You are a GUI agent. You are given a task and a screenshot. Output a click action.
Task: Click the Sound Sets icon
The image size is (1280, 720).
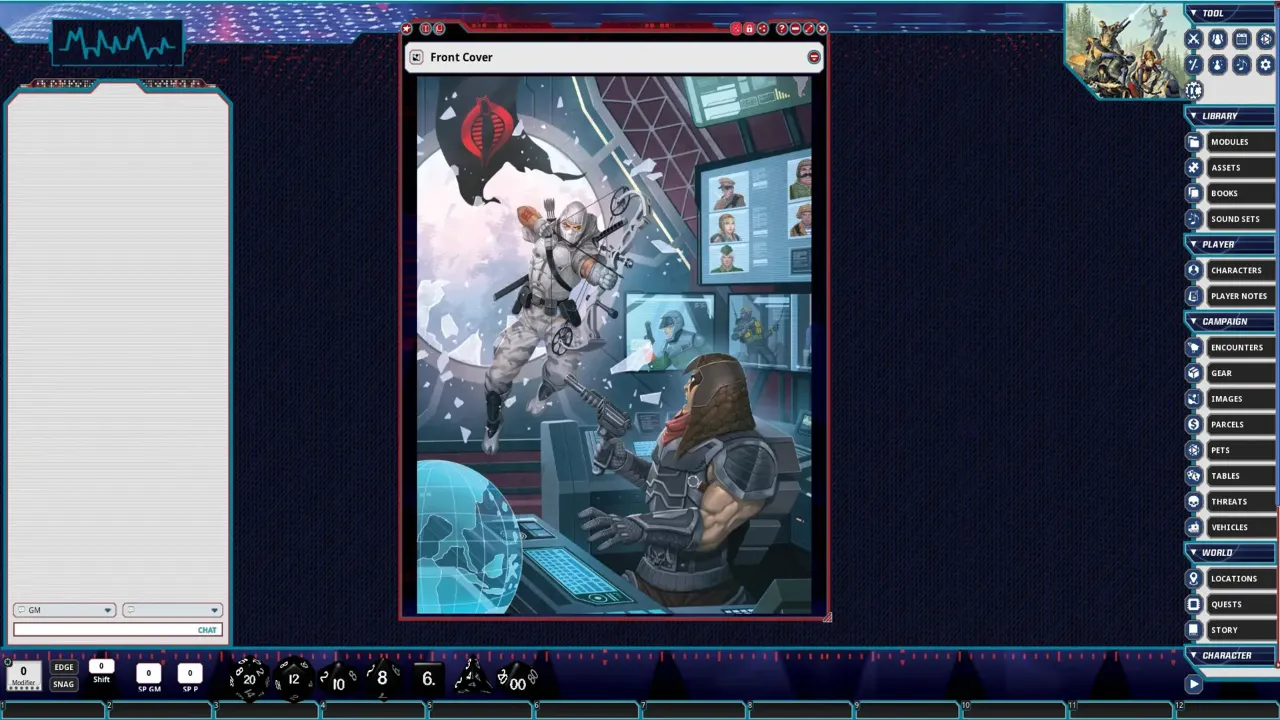1193,219
